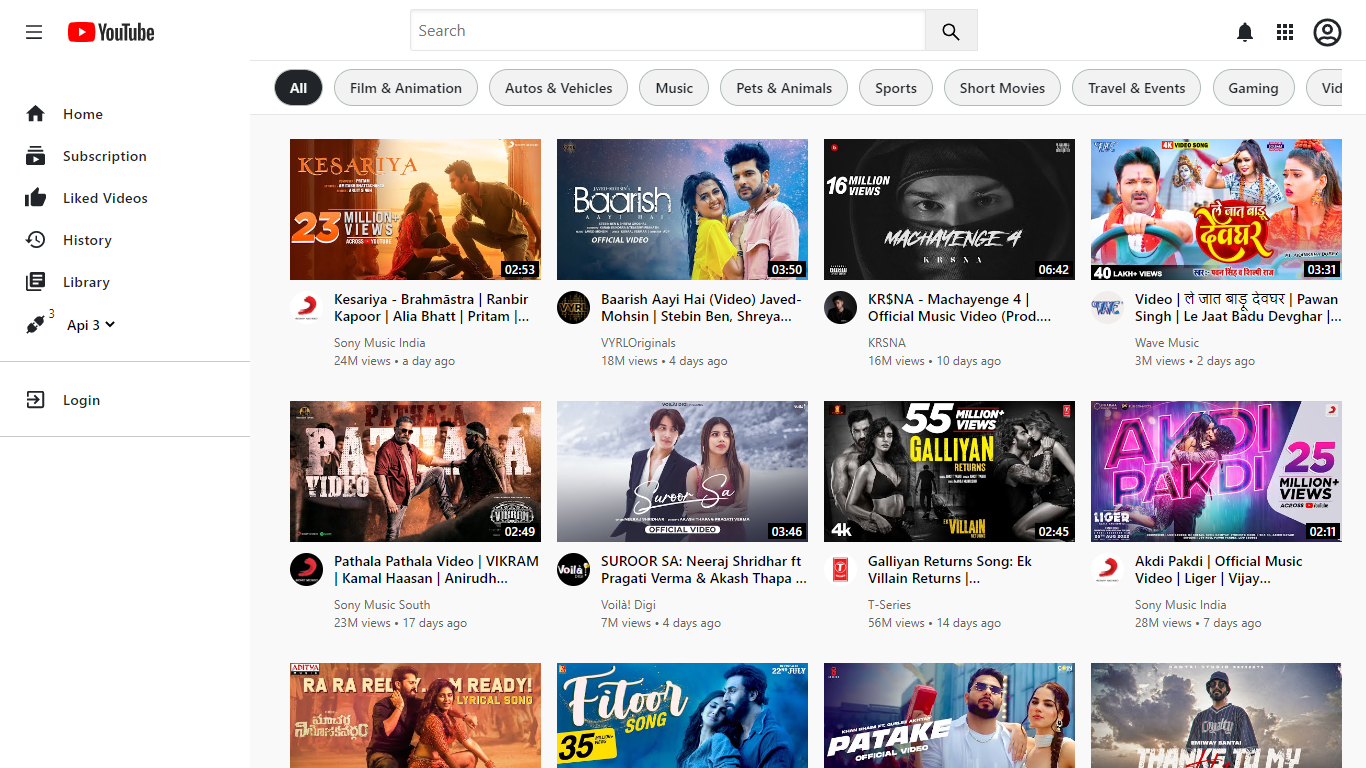Open KRSNA channel avatar
1366x768 pixels.
840,308
